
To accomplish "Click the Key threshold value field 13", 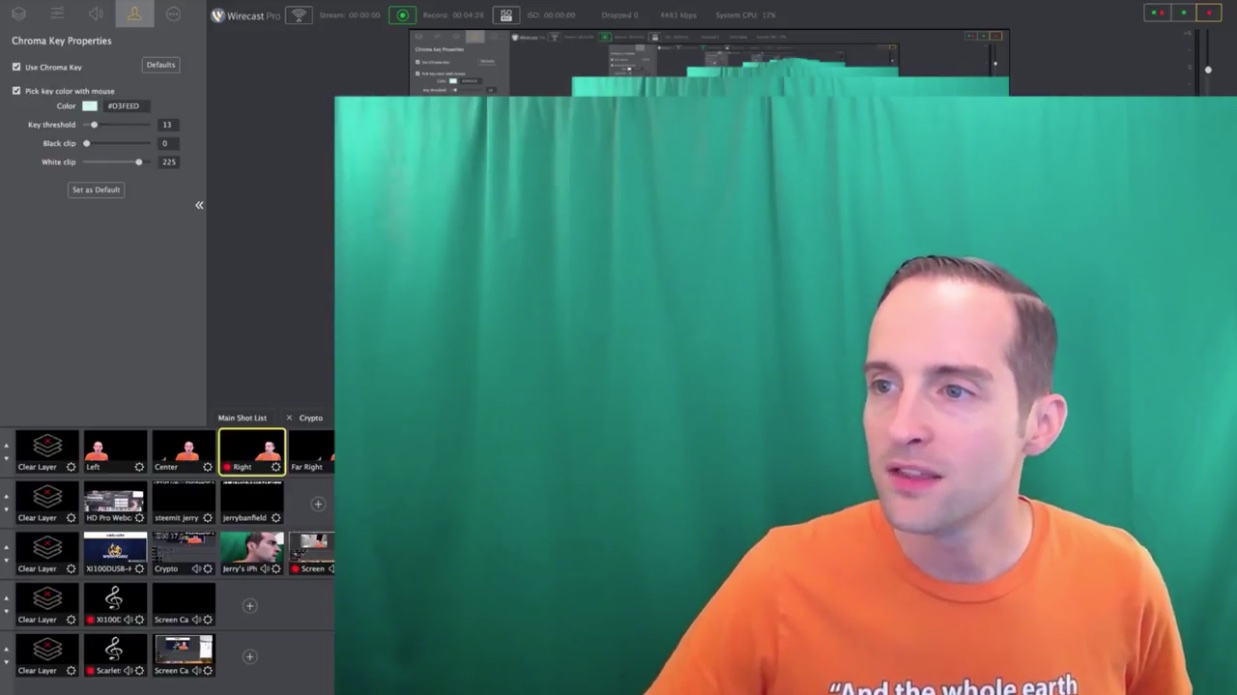I will pos(167,125).
